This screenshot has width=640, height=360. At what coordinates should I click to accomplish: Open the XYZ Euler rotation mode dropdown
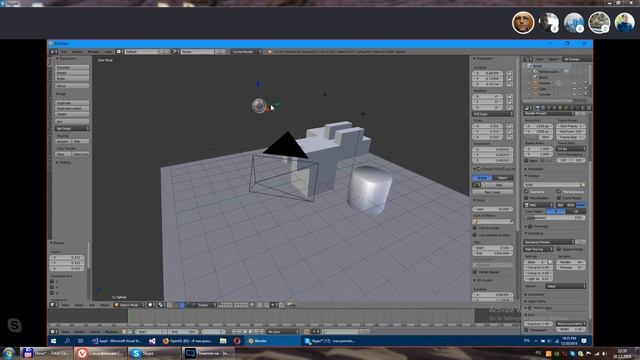click(493, 114)
